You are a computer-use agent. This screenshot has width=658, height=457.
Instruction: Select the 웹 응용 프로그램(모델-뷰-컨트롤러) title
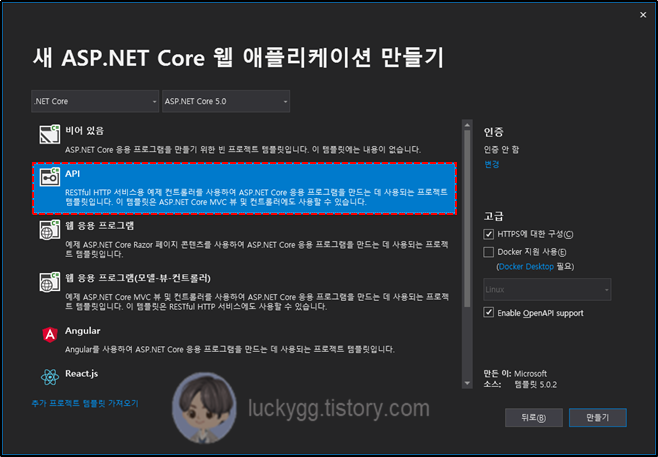[138, 278]
